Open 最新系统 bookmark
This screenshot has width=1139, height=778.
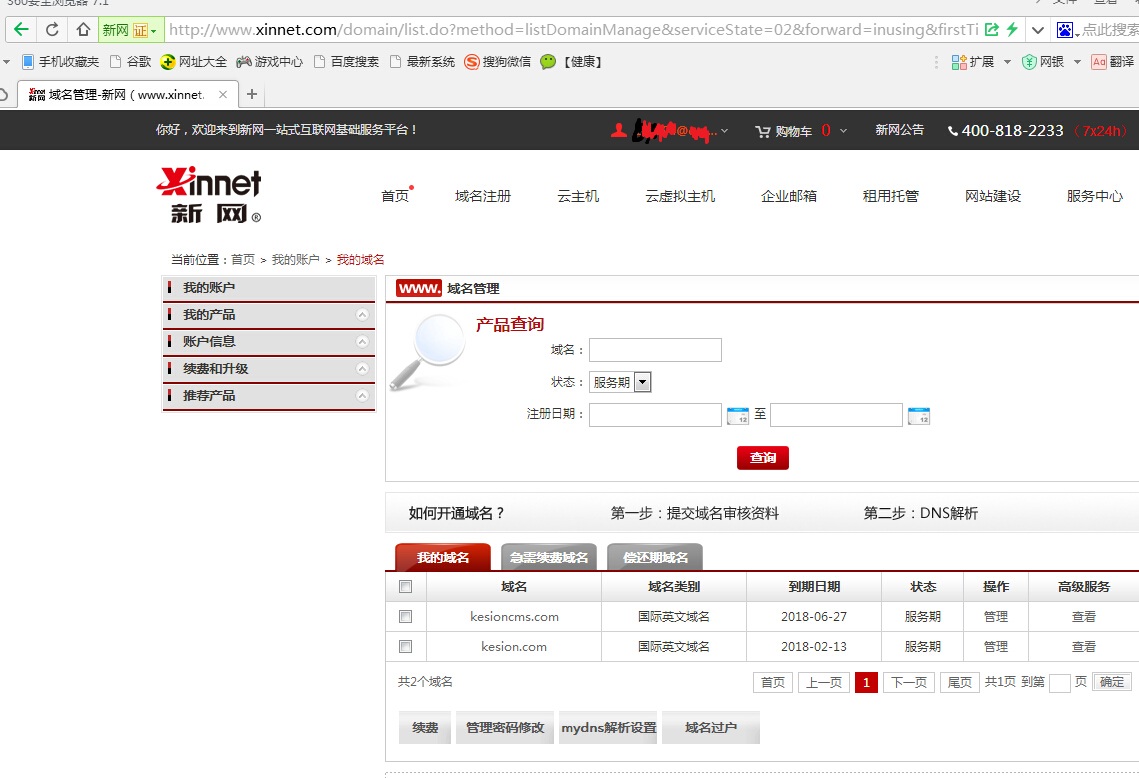click(x=423, y=62)
